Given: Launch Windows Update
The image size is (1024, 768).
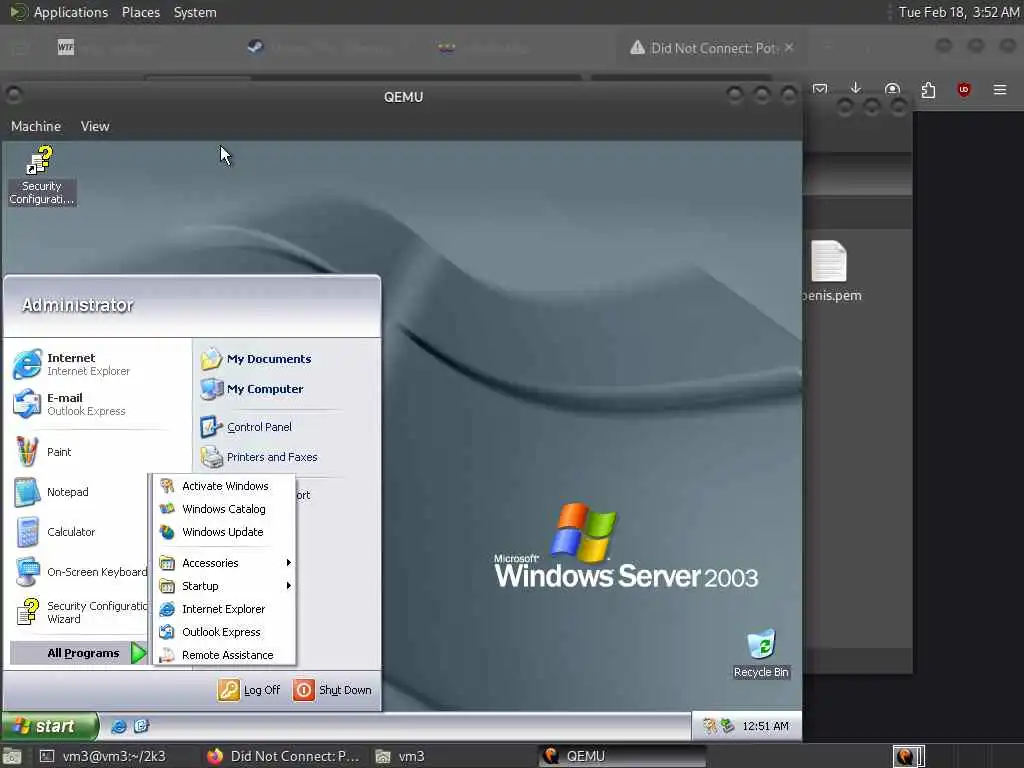Looking at the screenshot, I should point(224,532).
